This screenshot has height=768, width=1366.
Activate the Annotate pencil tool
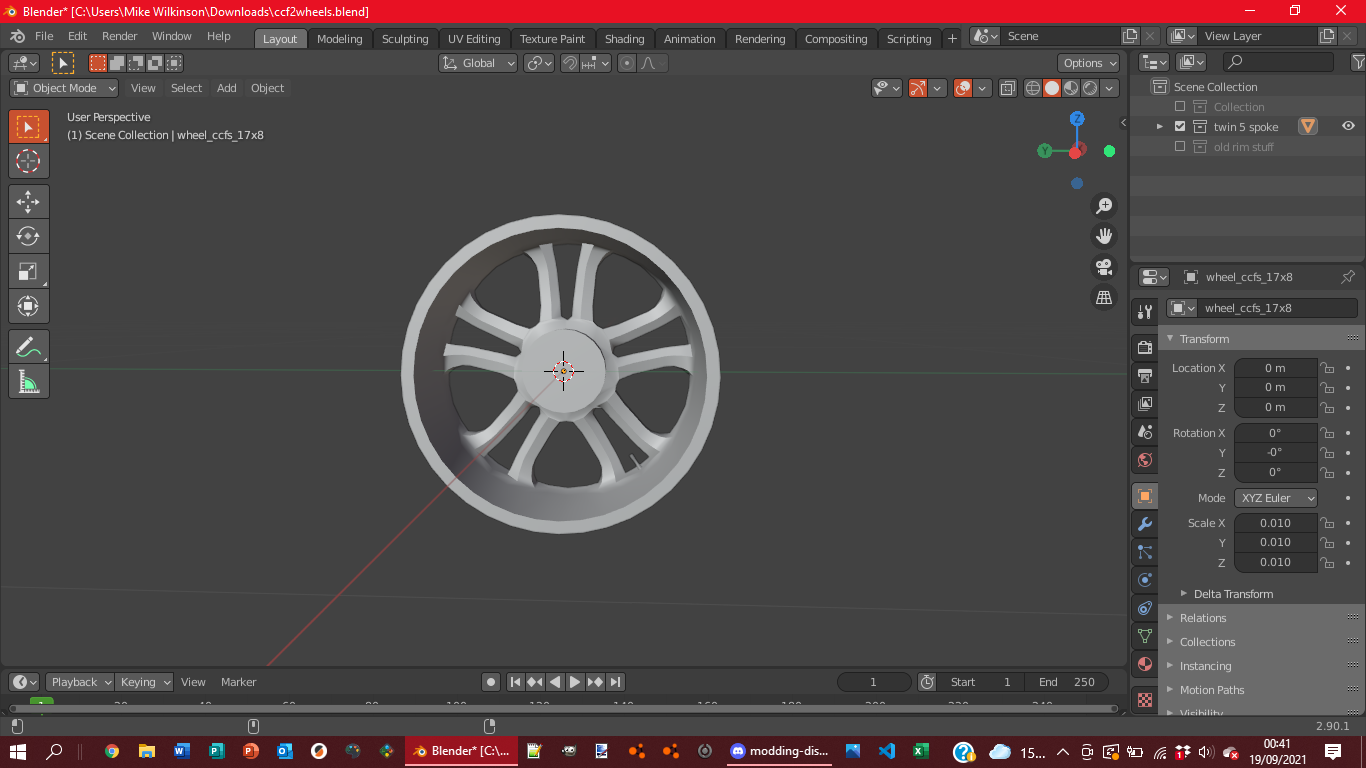[x=28, y=347]
